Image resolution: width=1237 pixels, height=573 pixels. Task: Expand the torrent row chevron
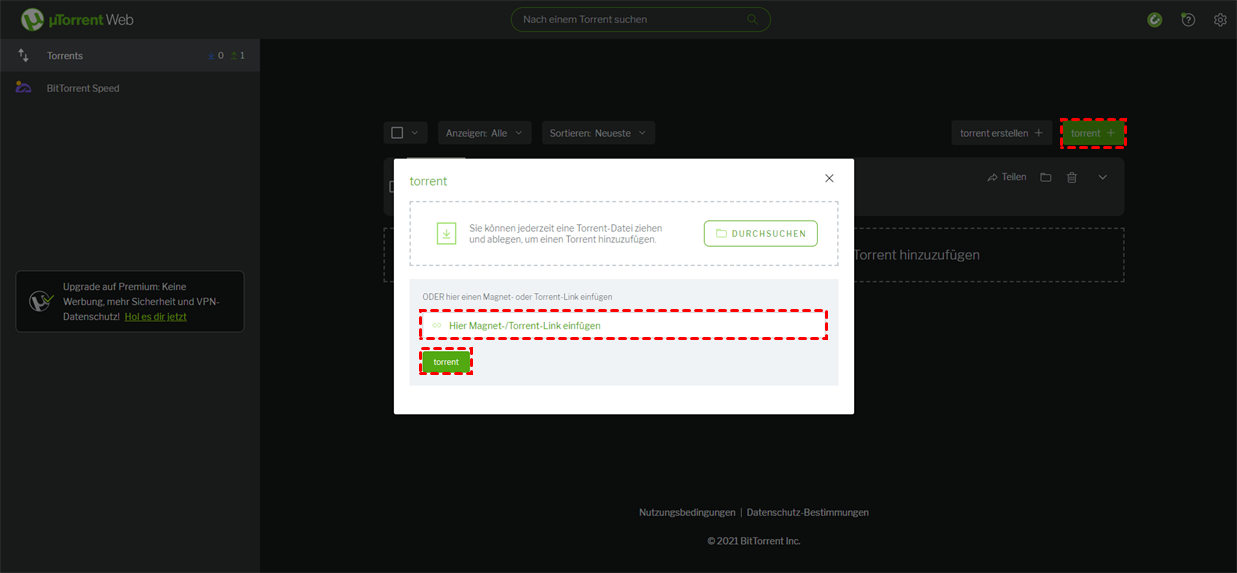coord(1103,177)
